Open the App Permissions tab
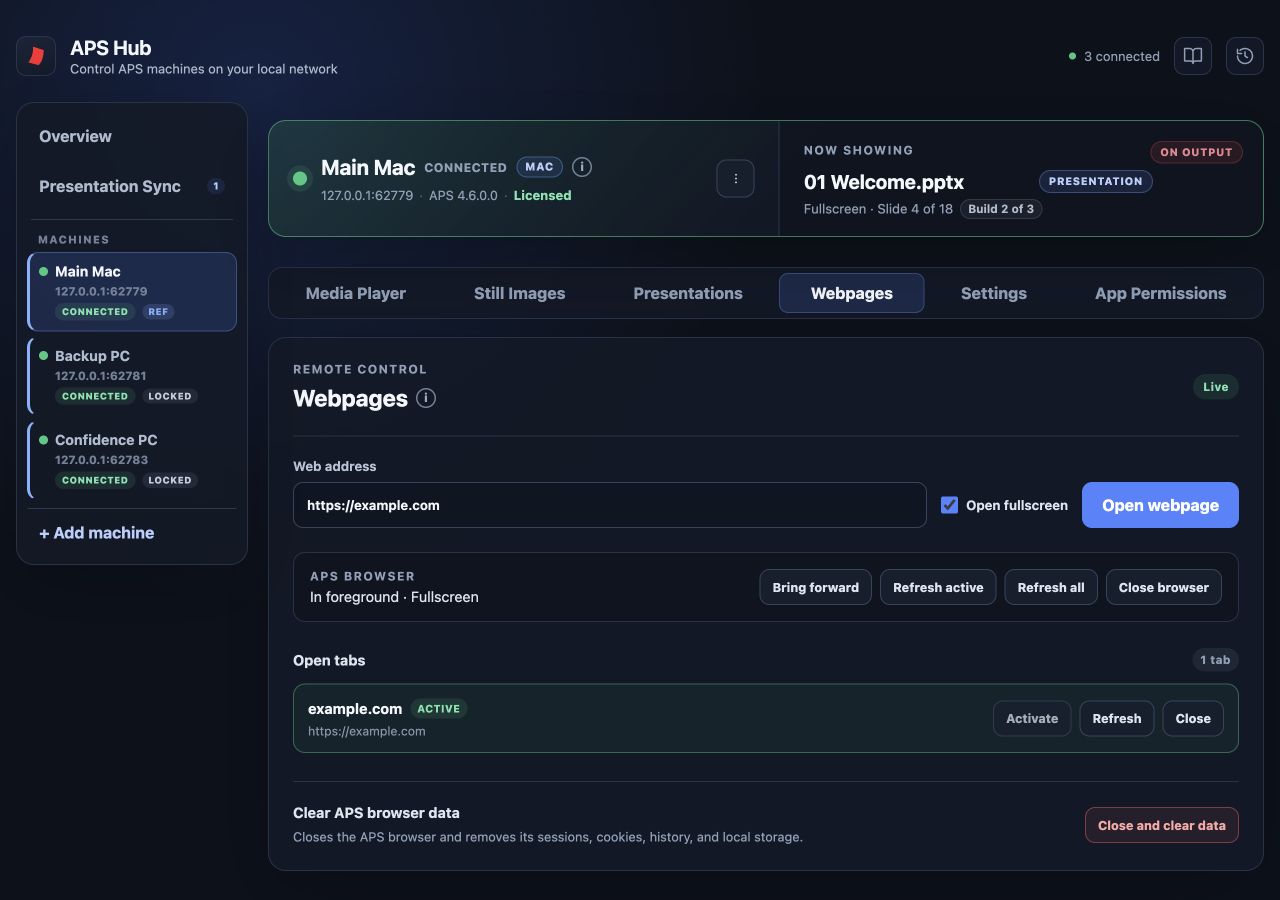Screen dimensions: 1280x900 [x=1161, y=293]
